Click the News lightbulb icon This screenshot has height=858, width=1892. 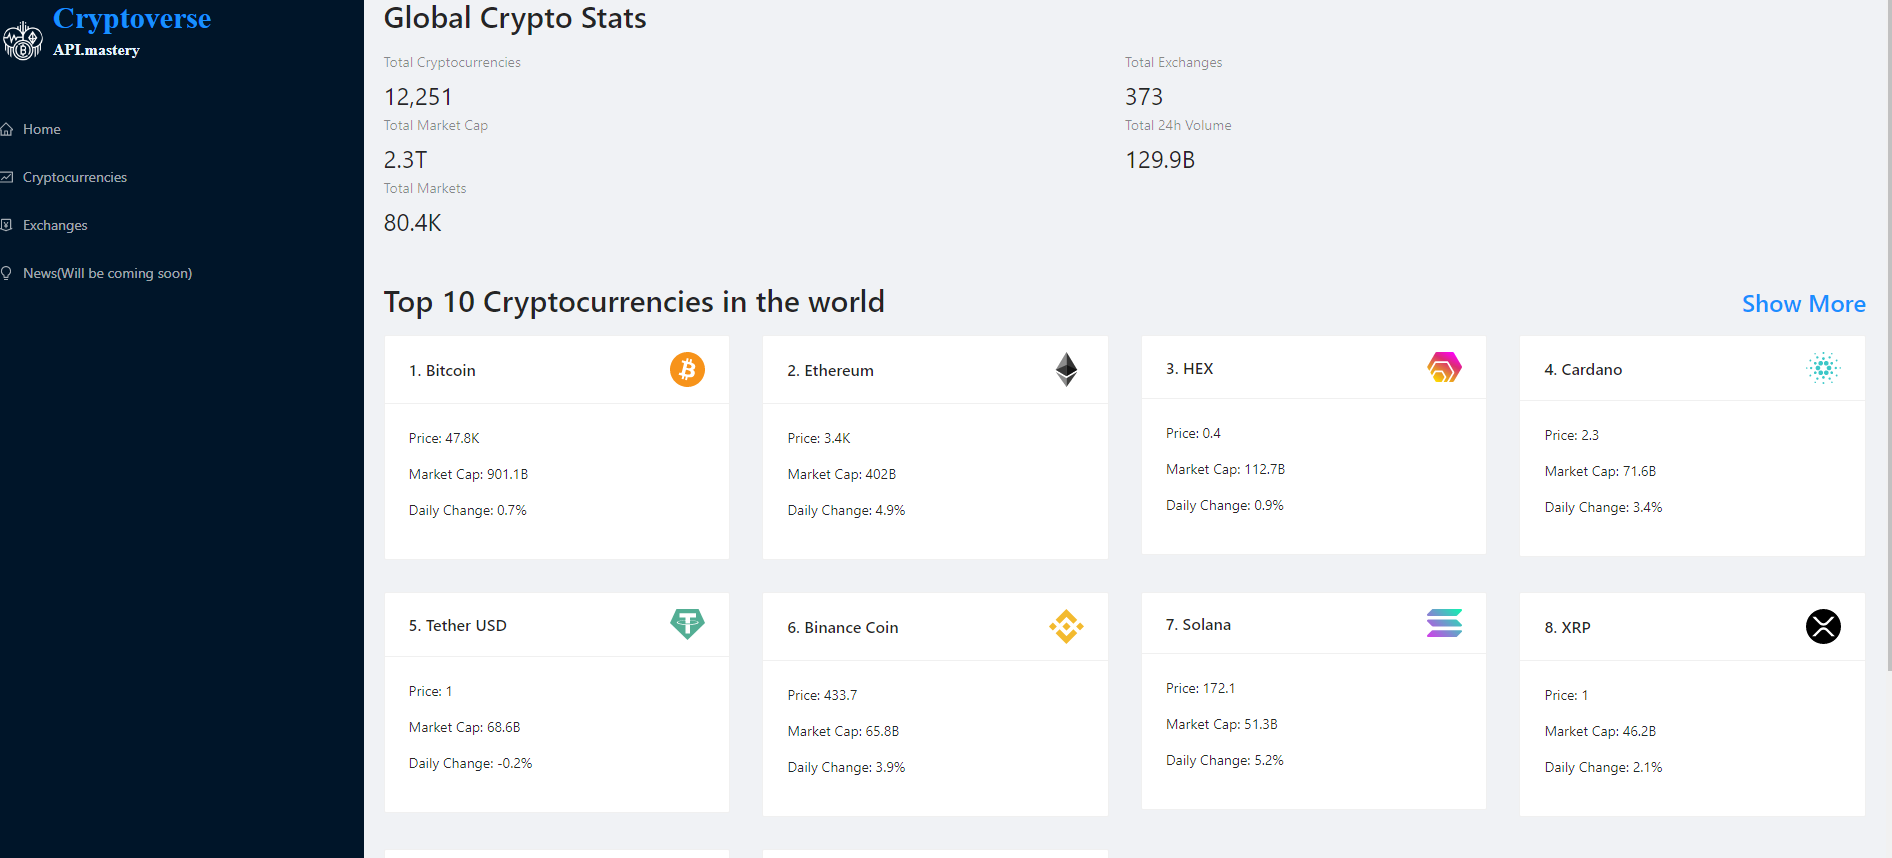(6, 273)
